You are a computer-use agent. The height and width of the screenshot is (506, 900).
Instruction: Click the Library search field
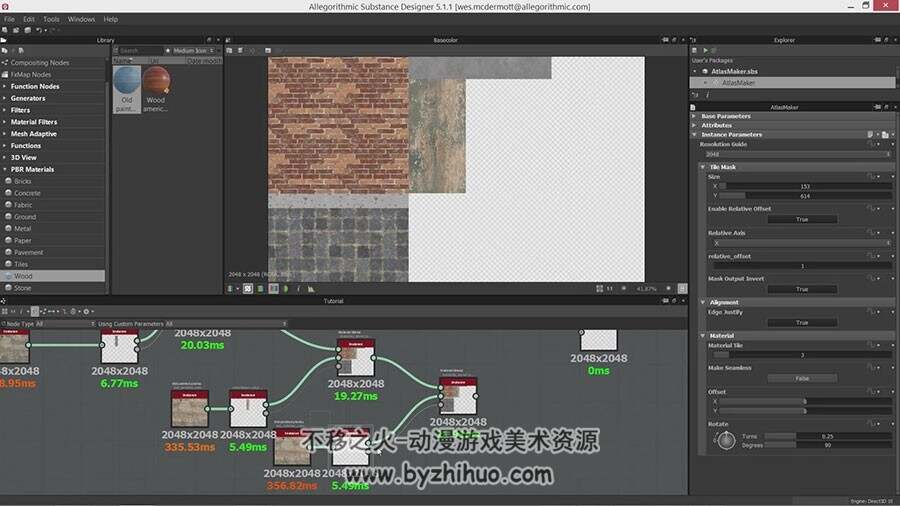(x=140, y=50)
